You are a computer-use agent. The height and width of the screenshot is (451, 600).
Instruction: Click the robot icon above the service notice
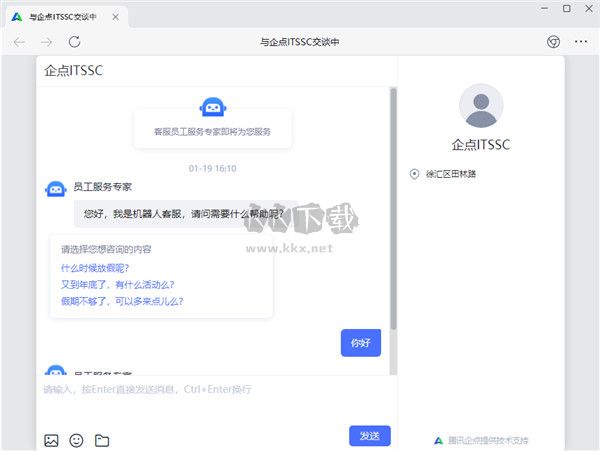[x=212, y=107]
